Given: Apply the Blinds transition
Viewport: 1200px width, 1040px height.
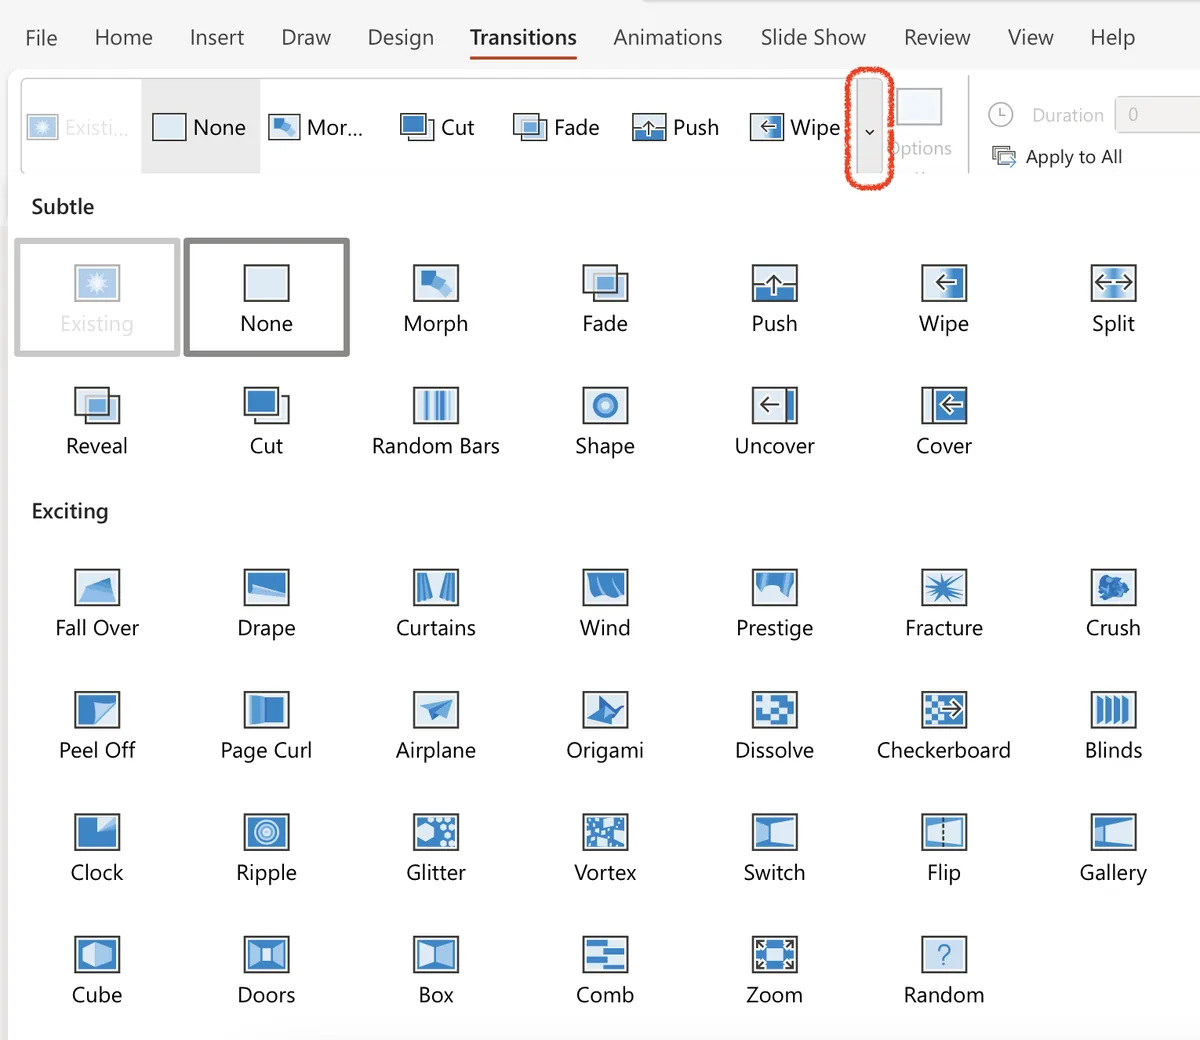Looking at the screenshot, I should [1113, 726].
